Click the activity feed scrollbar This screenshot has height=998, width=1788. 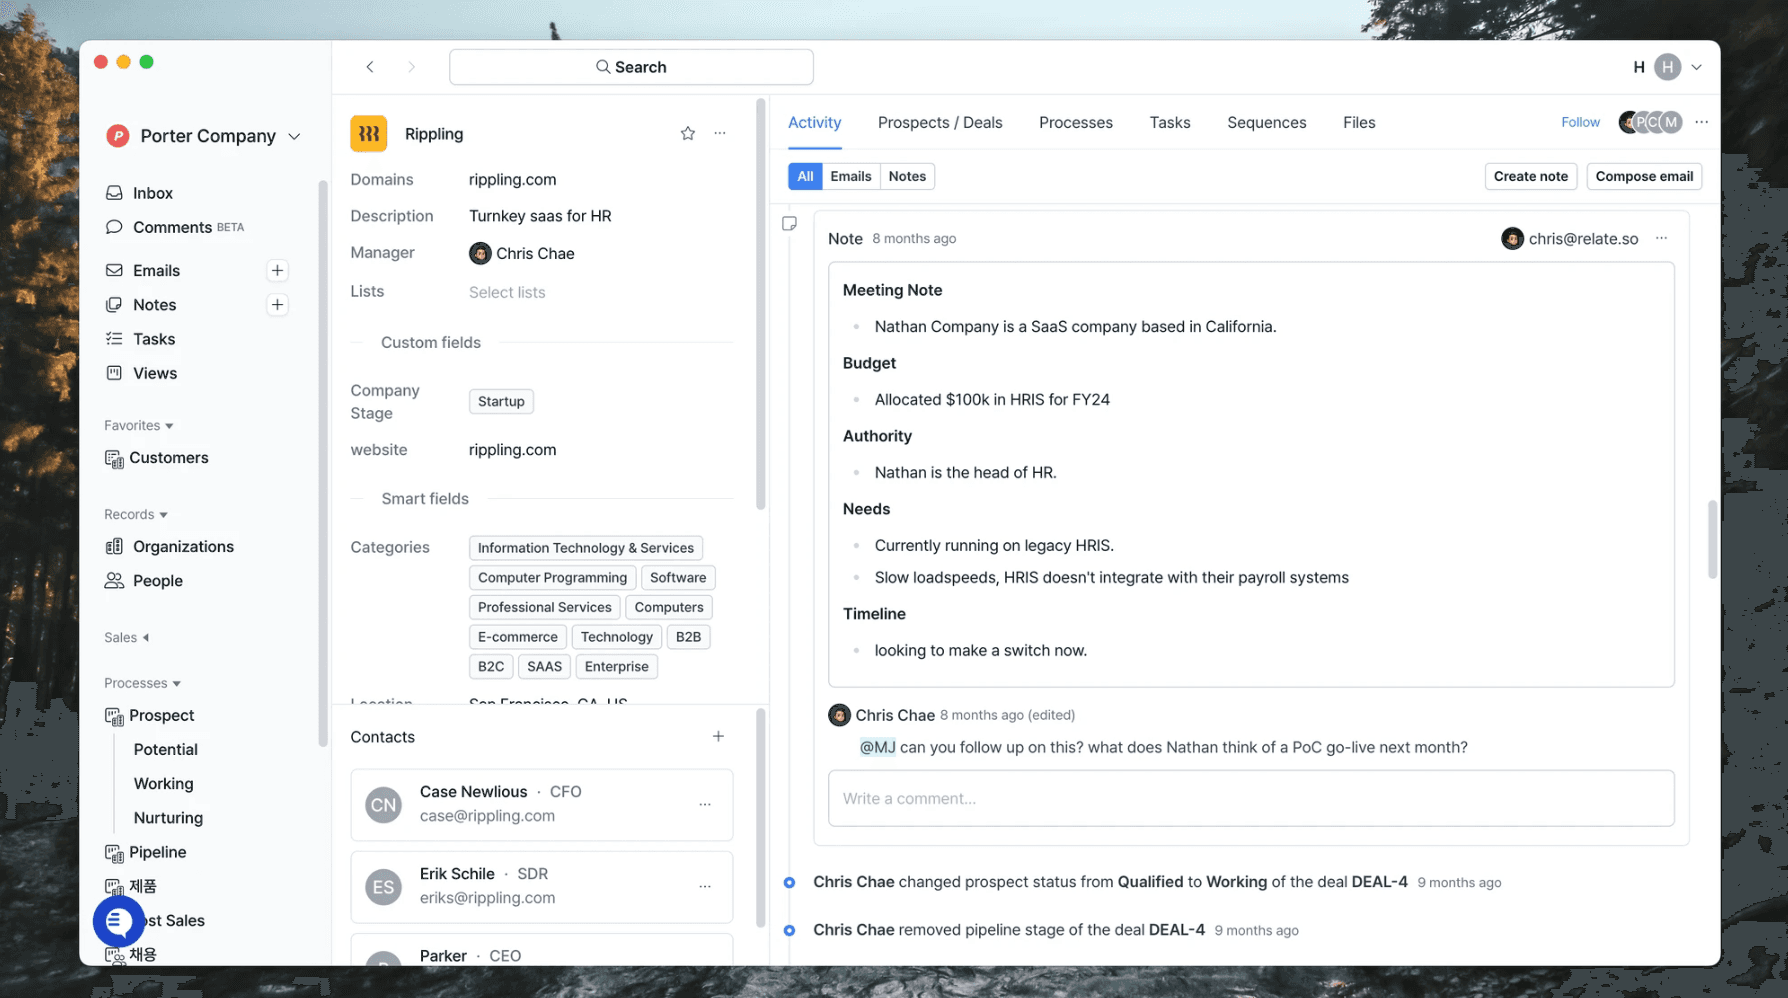tap(1712, 540)
